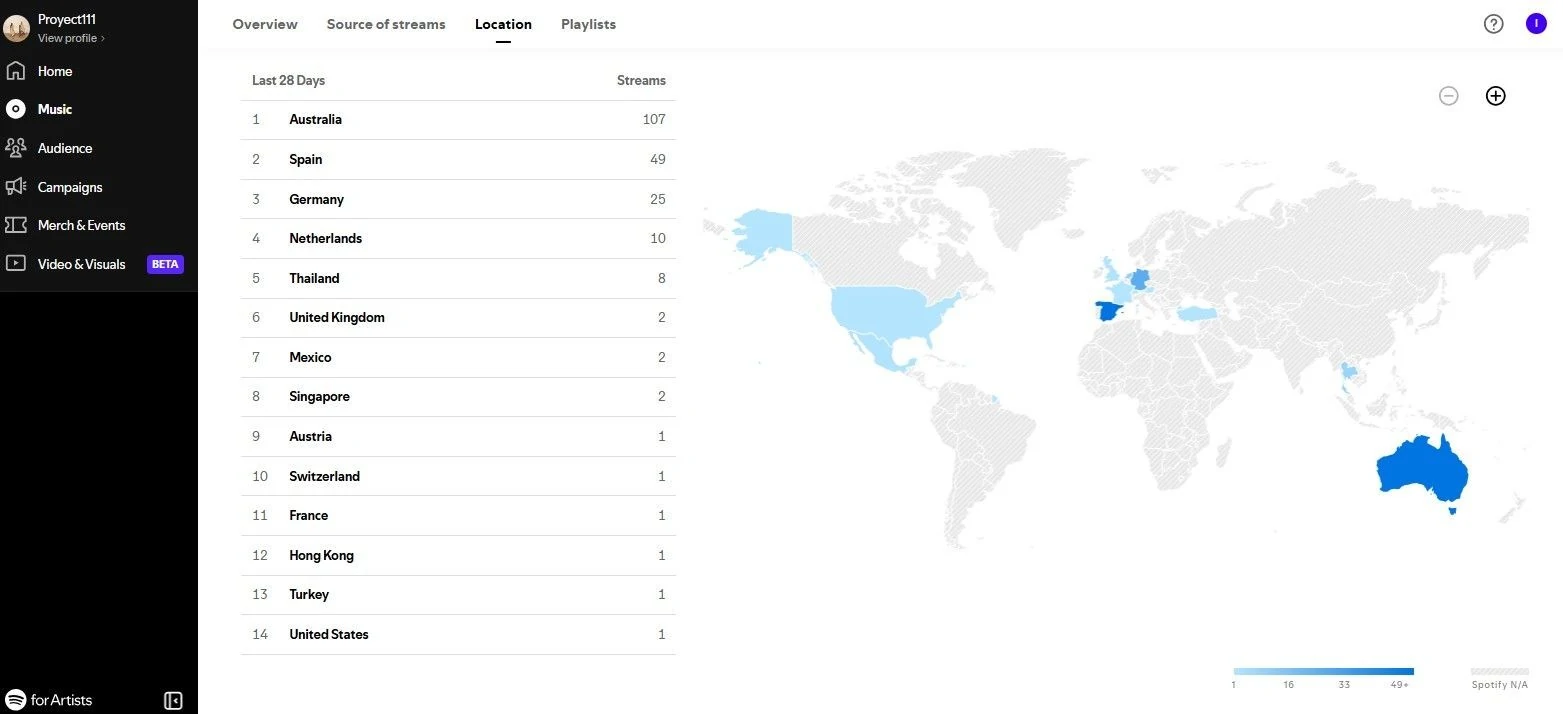
Task: Click the Spain country row
Action: 458,159
